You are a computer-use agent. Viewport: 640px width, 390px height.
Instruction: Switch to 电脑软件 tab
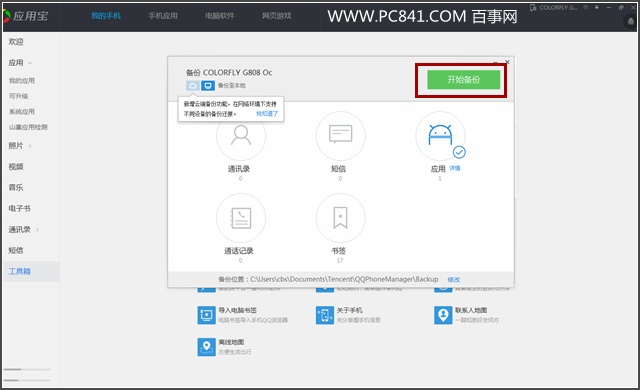tap(220, 16)
